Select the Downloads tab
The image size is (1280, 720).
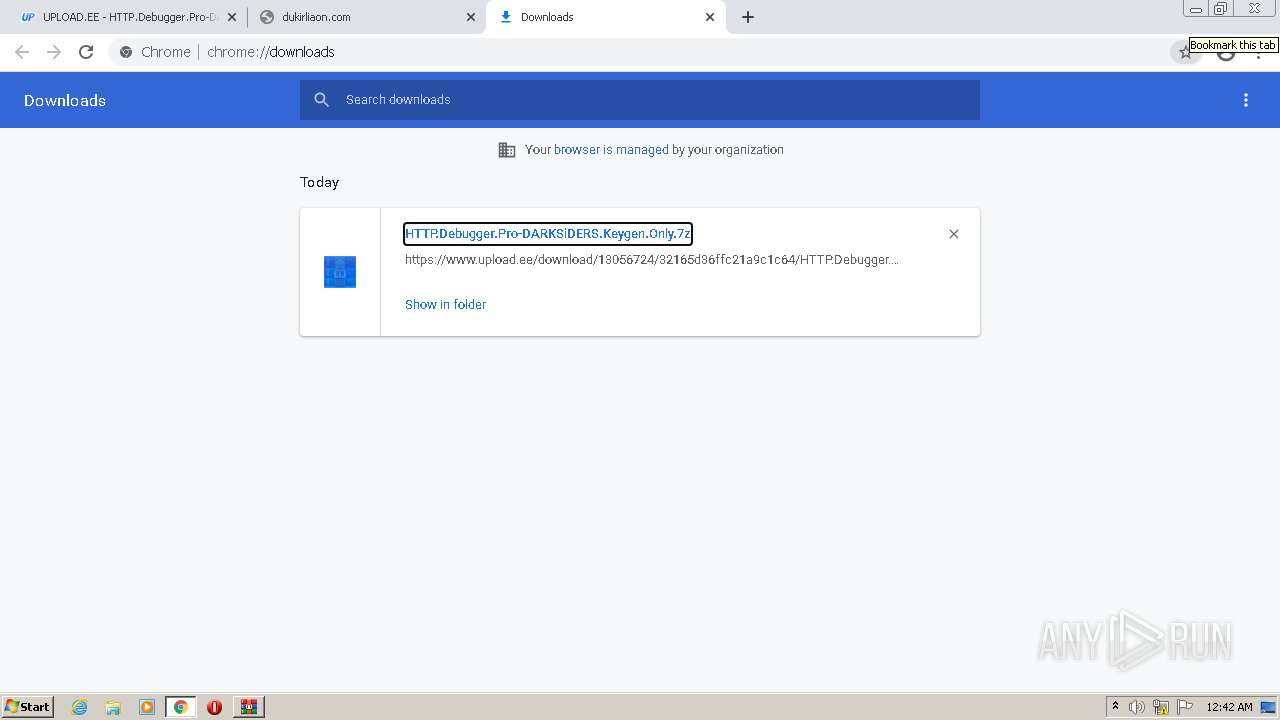tap(605, 17)
